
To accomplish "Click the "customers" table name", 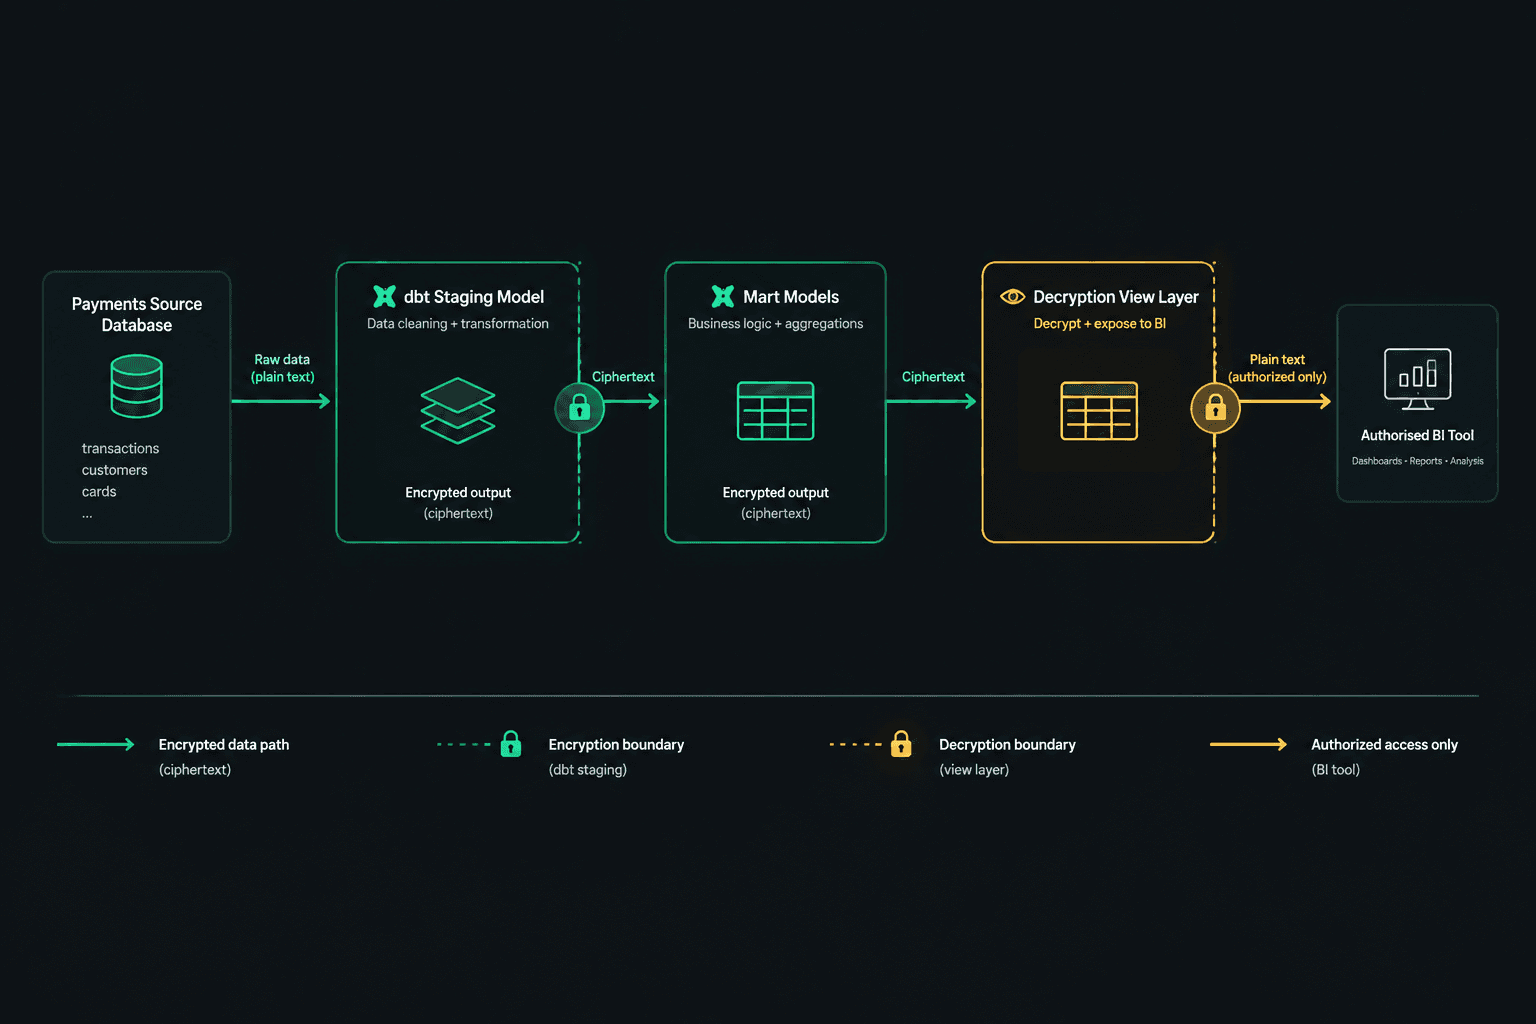I will (x=115, y=470).
